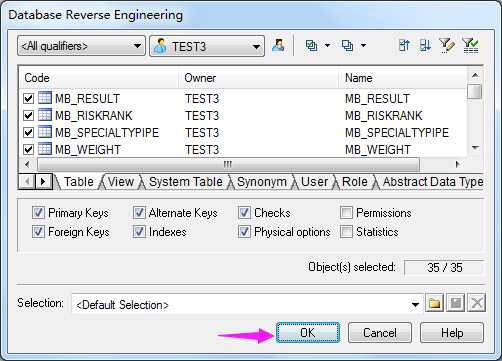Toggle the Physical options checkbox
Screen dimensions: 502x361
(x=244, y=231)
